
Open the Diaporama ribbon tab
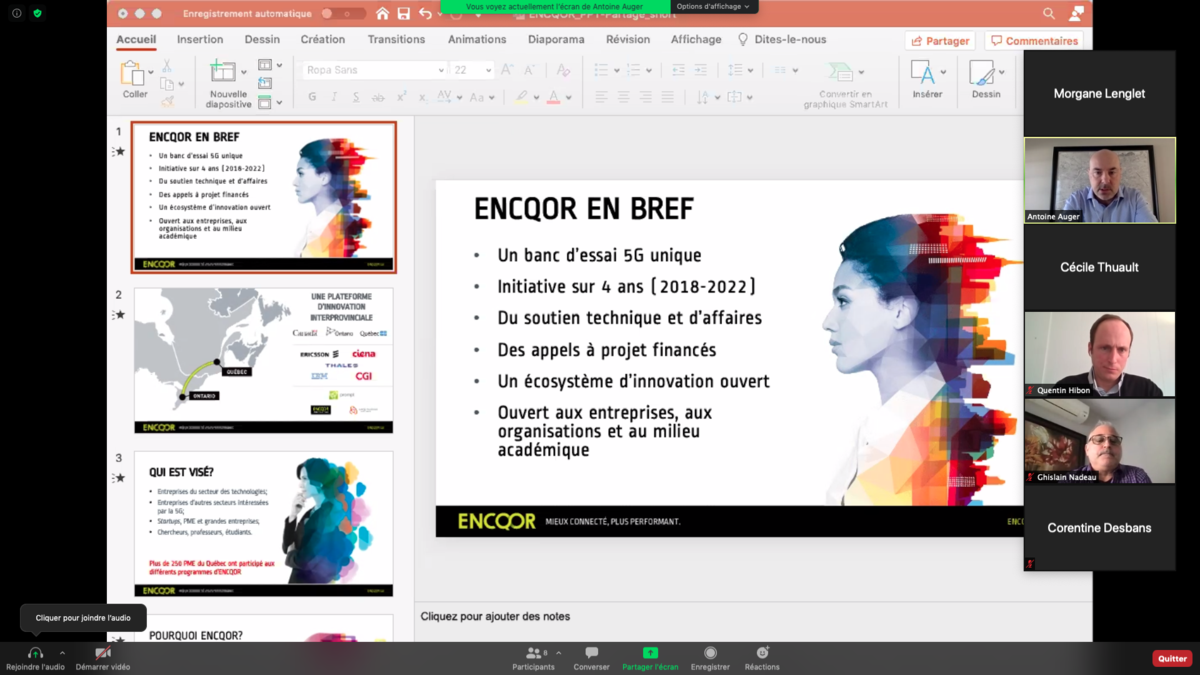pyautogui.click(x=556, y=40)
